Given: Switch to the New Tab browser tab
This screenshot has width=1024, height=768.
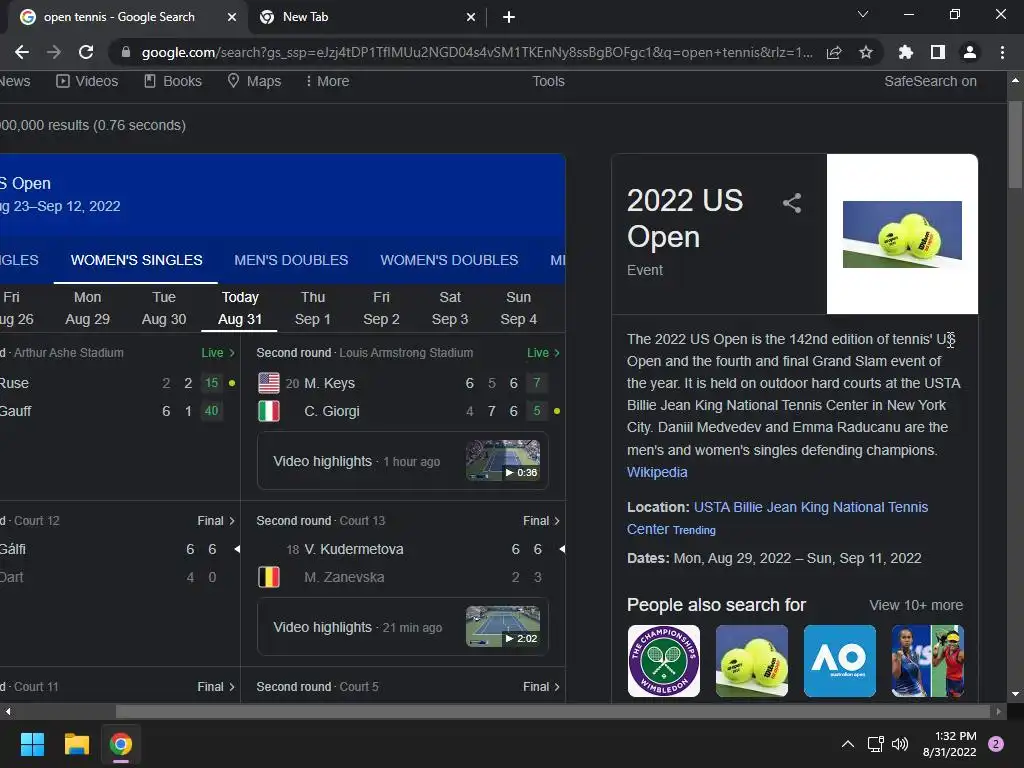Looking at the screenshot, I should (368, 17).
